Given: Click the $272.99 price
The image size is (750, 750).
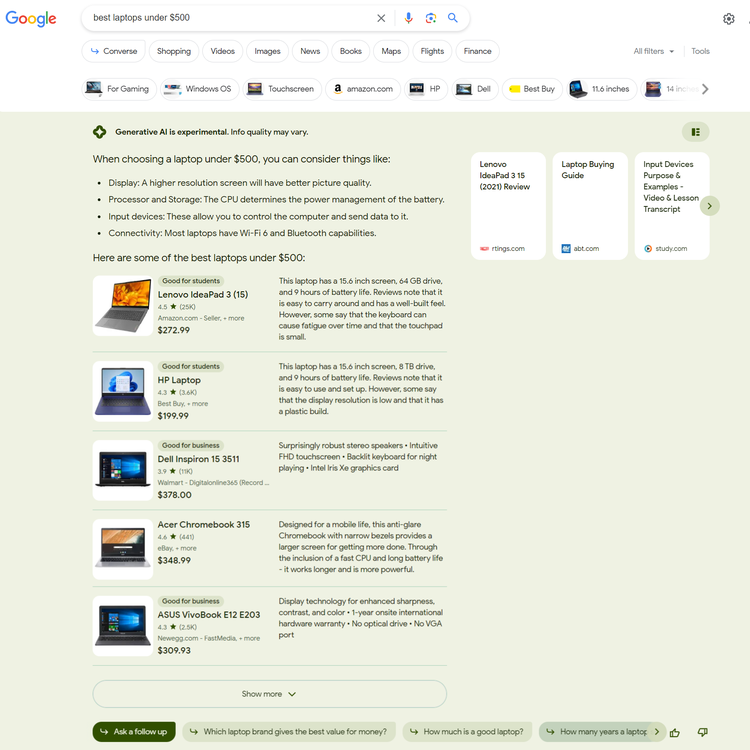Looking at the screenshot, I should coord(174,331).
